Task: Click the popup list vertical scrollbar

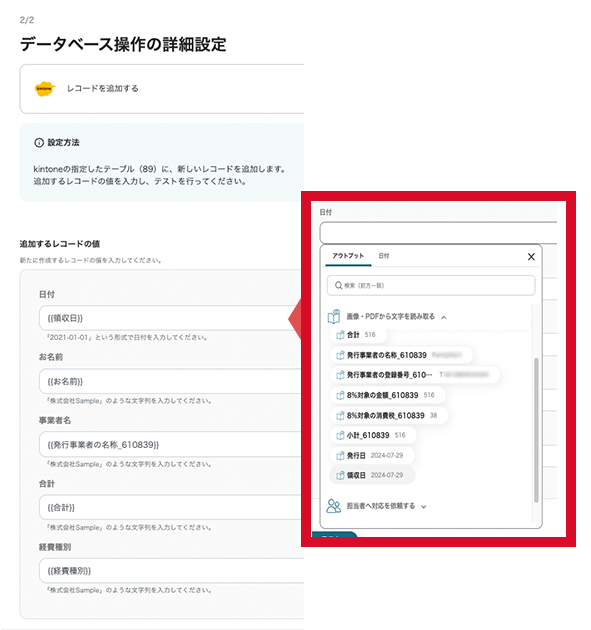Action: click(x=536, y=430)
